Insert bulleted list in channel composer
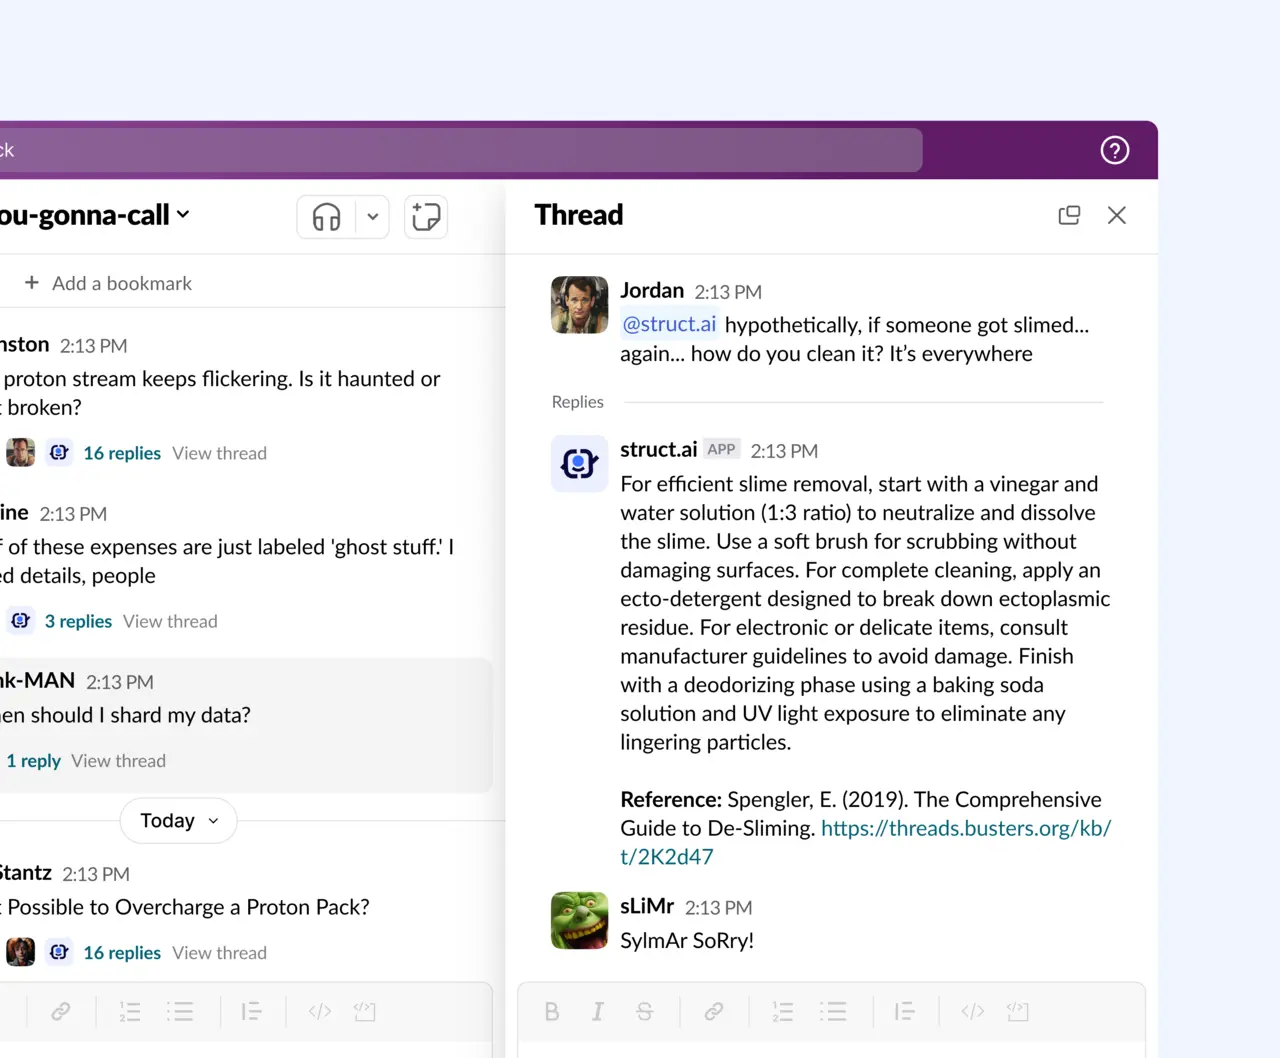The height and width of the screenshot is (1058, 1280). (x=180, y=1012)
